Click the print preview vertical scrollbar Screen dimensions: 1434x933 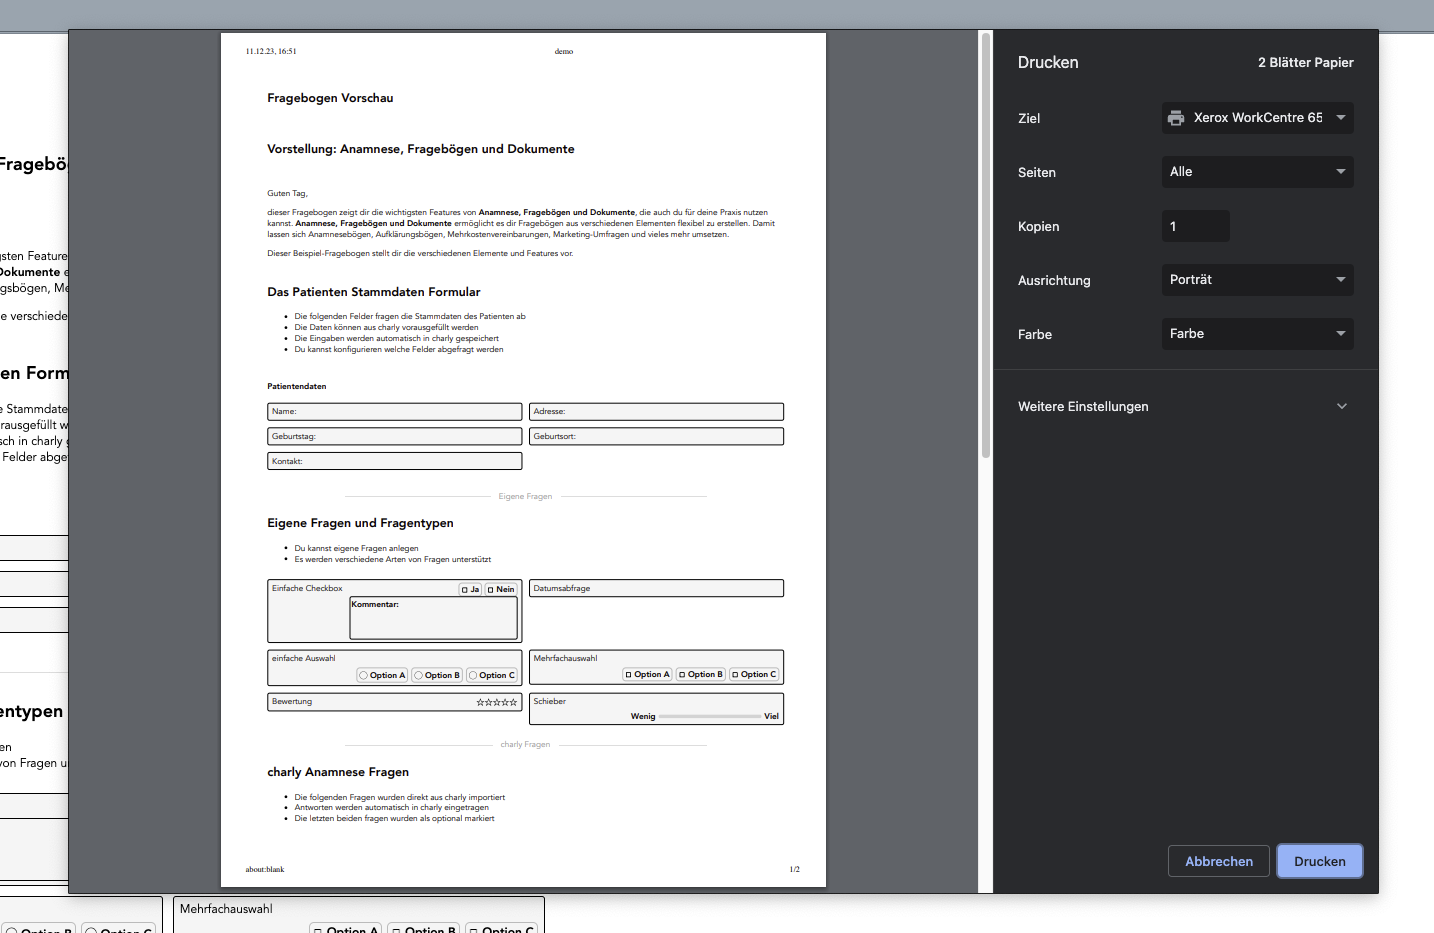(986, 246)
